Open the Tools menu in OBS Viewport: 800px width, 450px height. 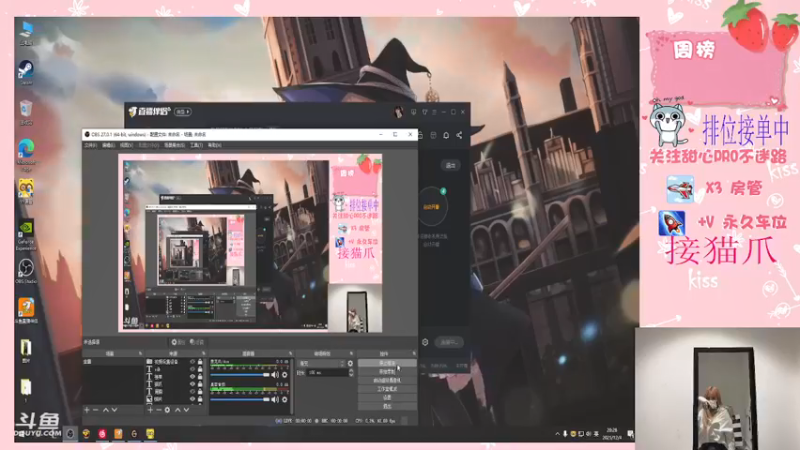197,145
